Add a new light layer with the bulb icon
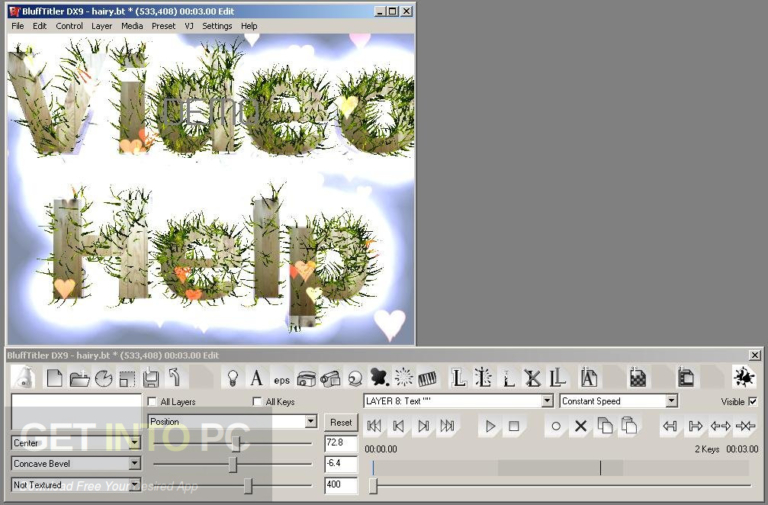 [233, 378]
